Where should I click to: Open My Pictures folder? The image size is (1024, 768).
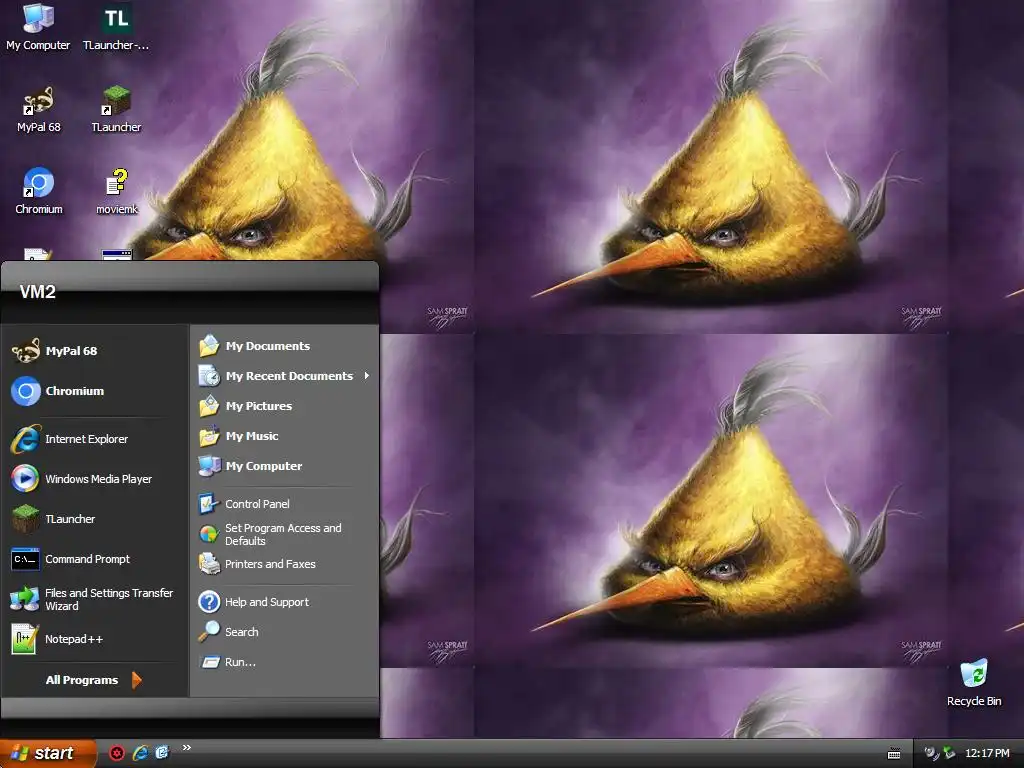coord(285,406)
